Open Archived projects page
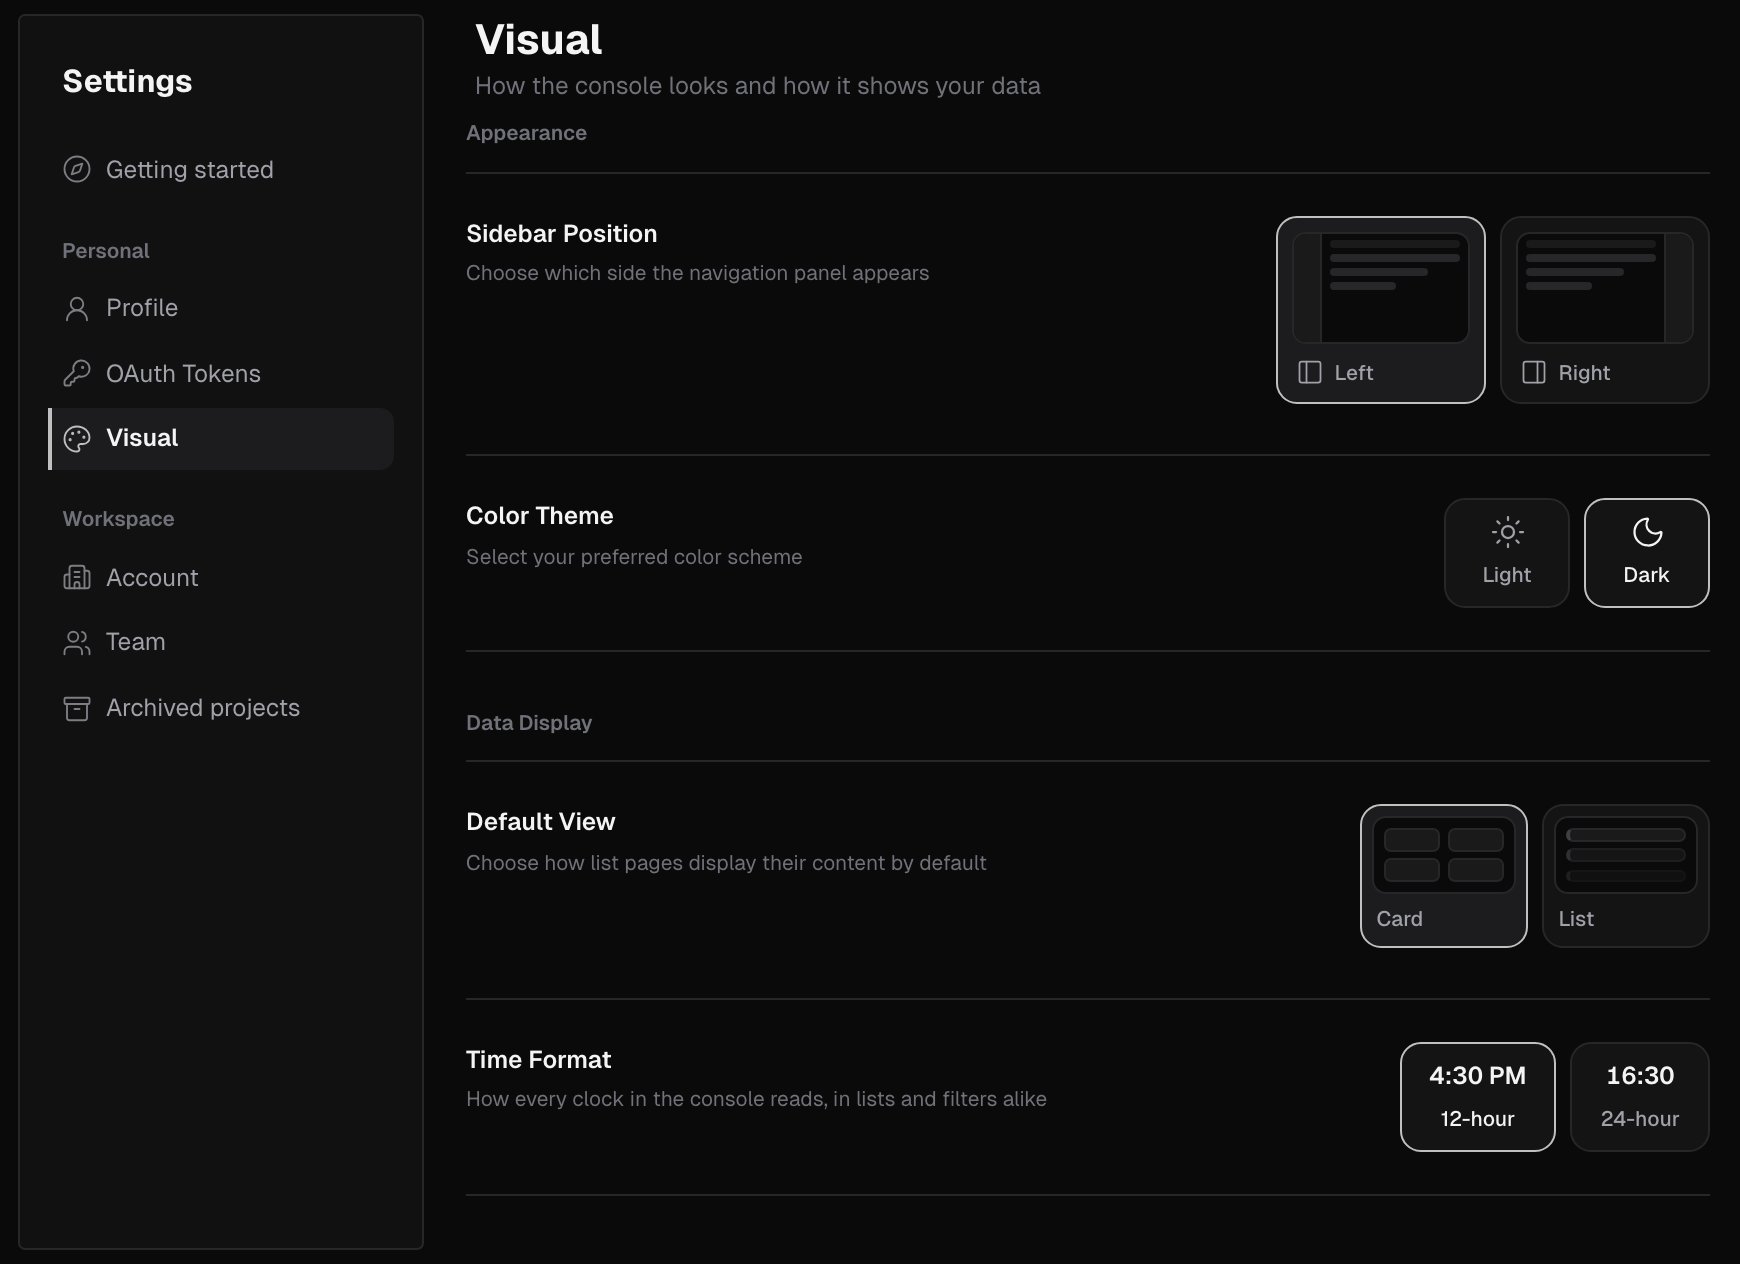This screenshot has width=1740, height=1264. click(x=221, y=708)
